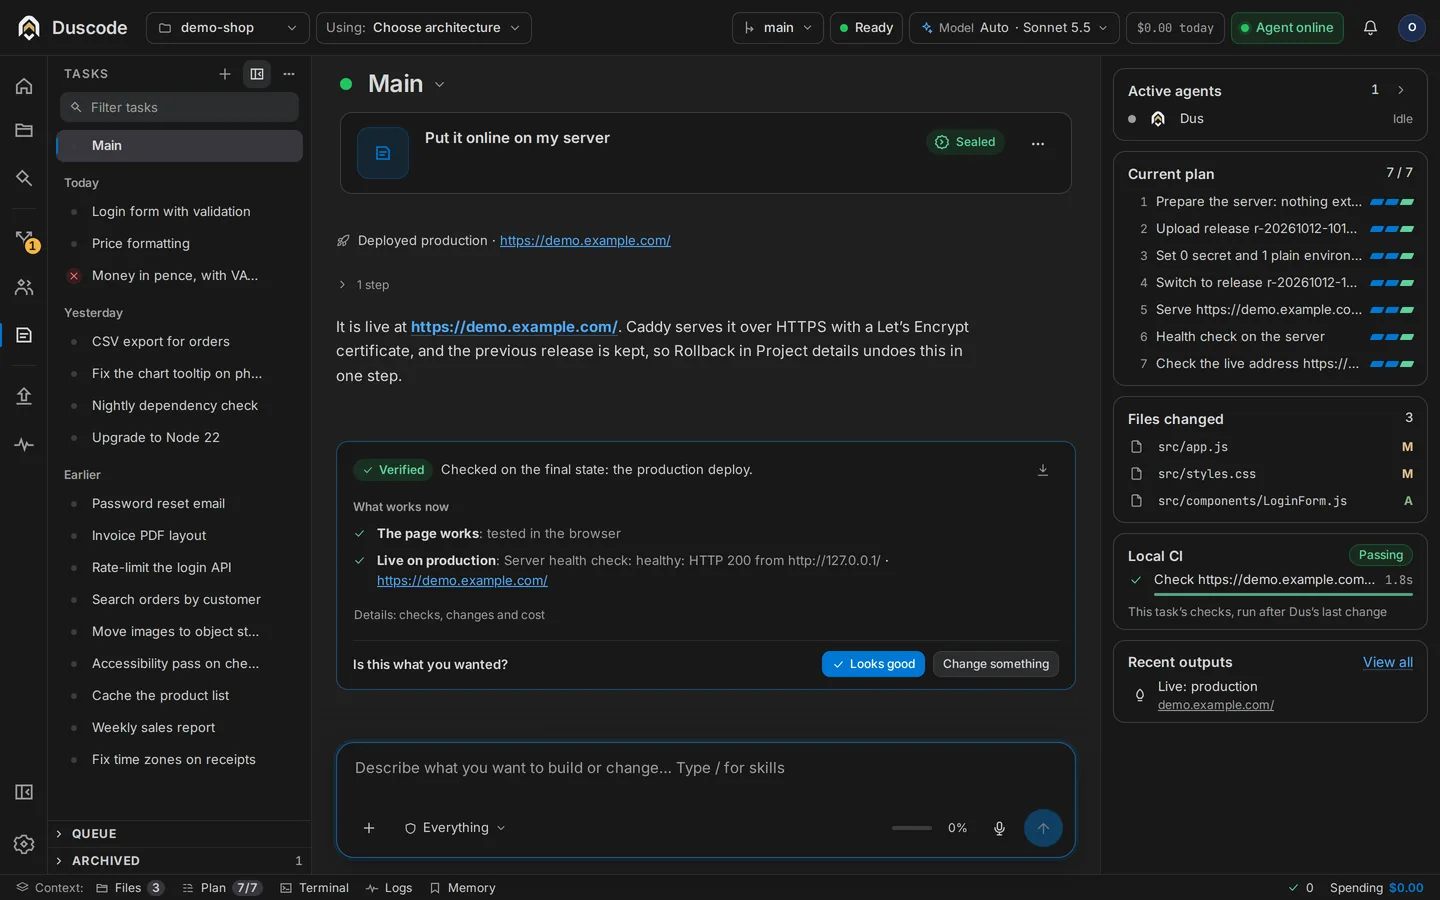Expand the QUEUE section
Viewport: 1440px width, 900px height.
180,834
